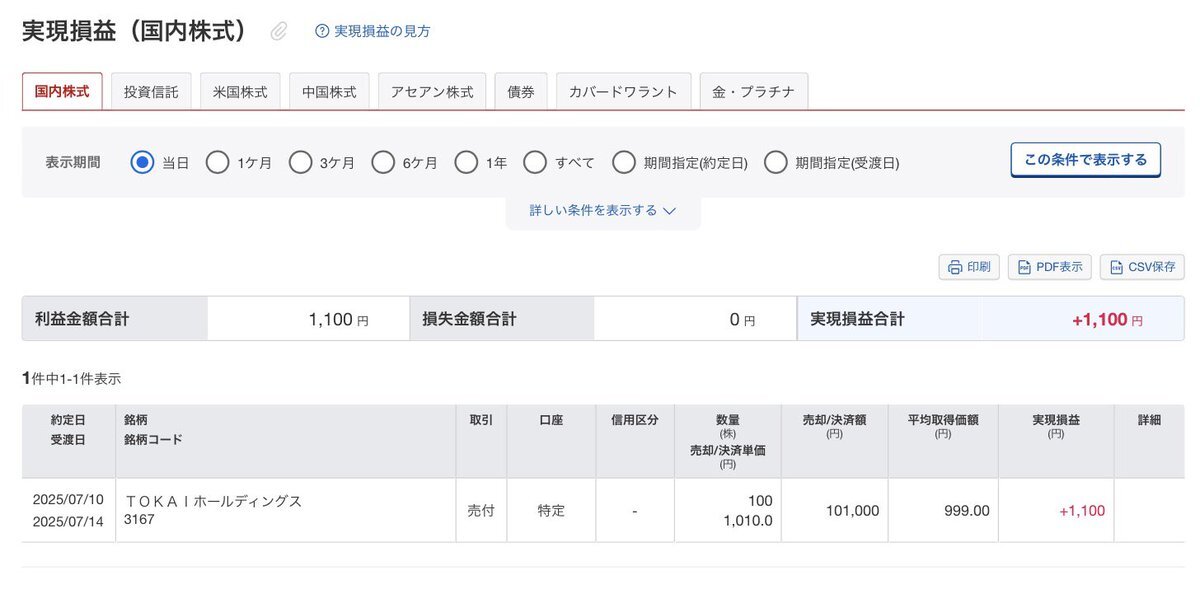Select the 1ケ月 period radio button
This screenshot has height=589, width=1200.
click(217, 162)
